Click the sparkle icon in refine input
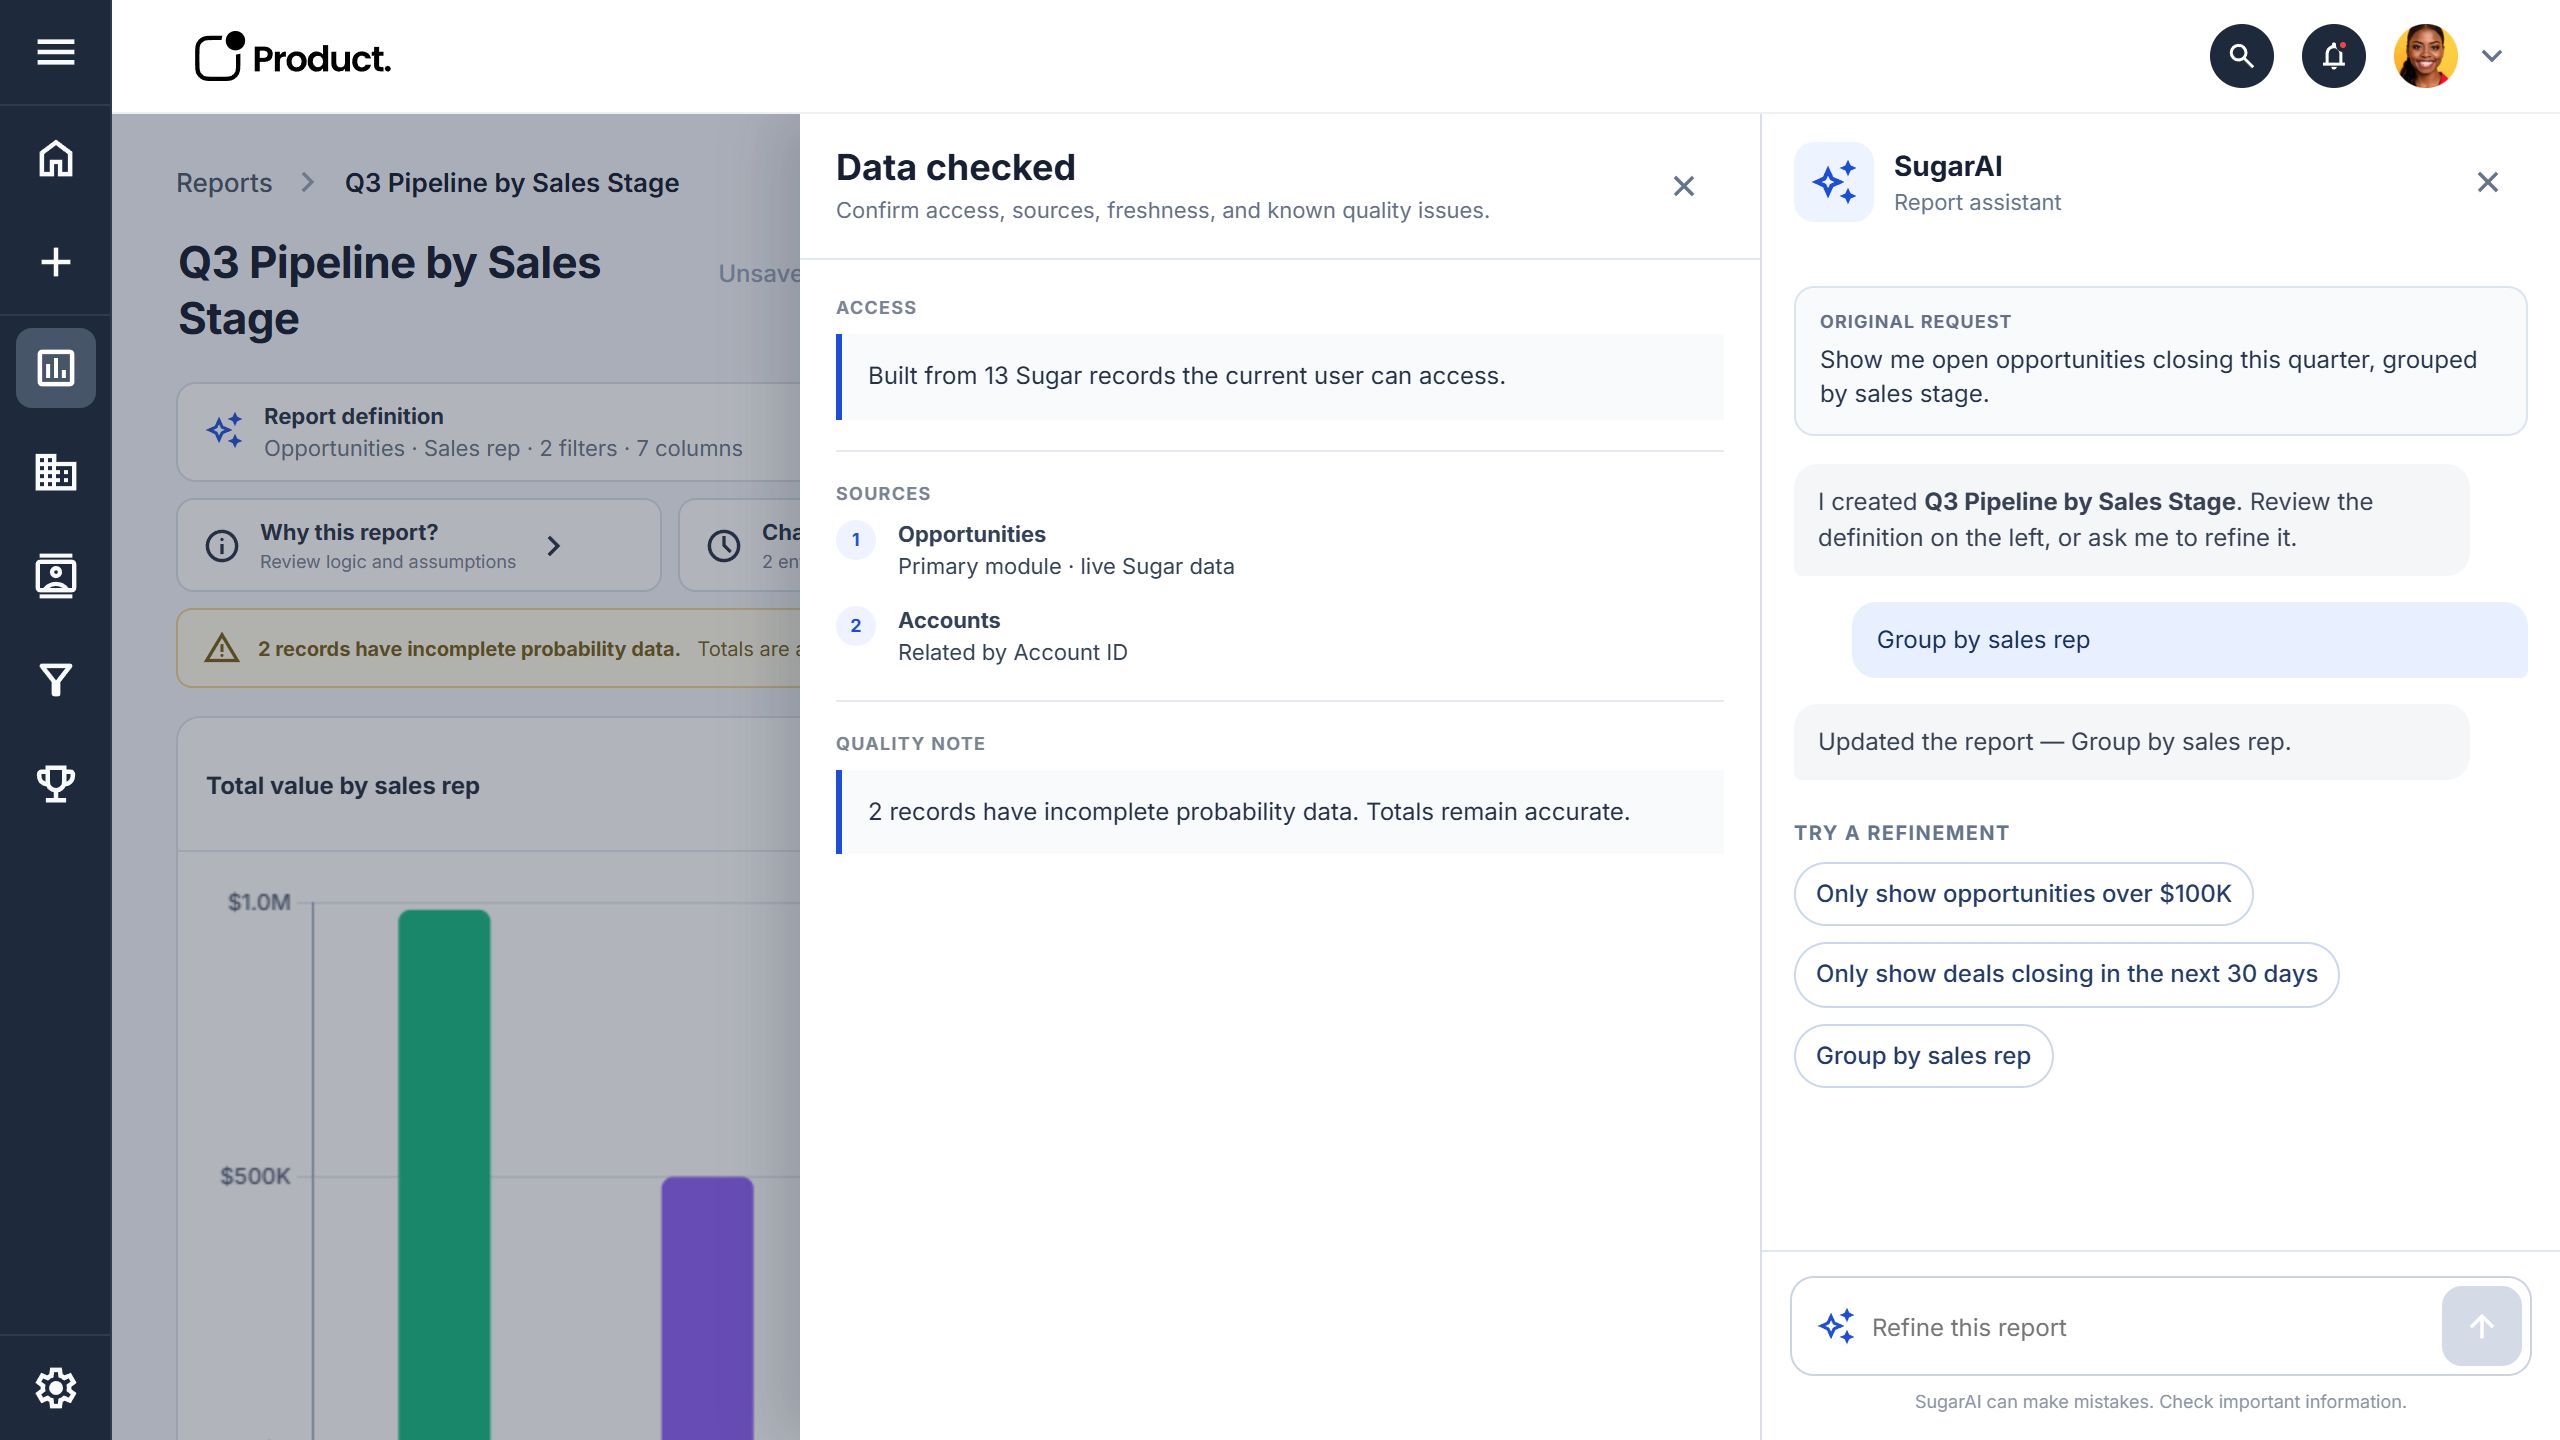 coord(1836,1326)
